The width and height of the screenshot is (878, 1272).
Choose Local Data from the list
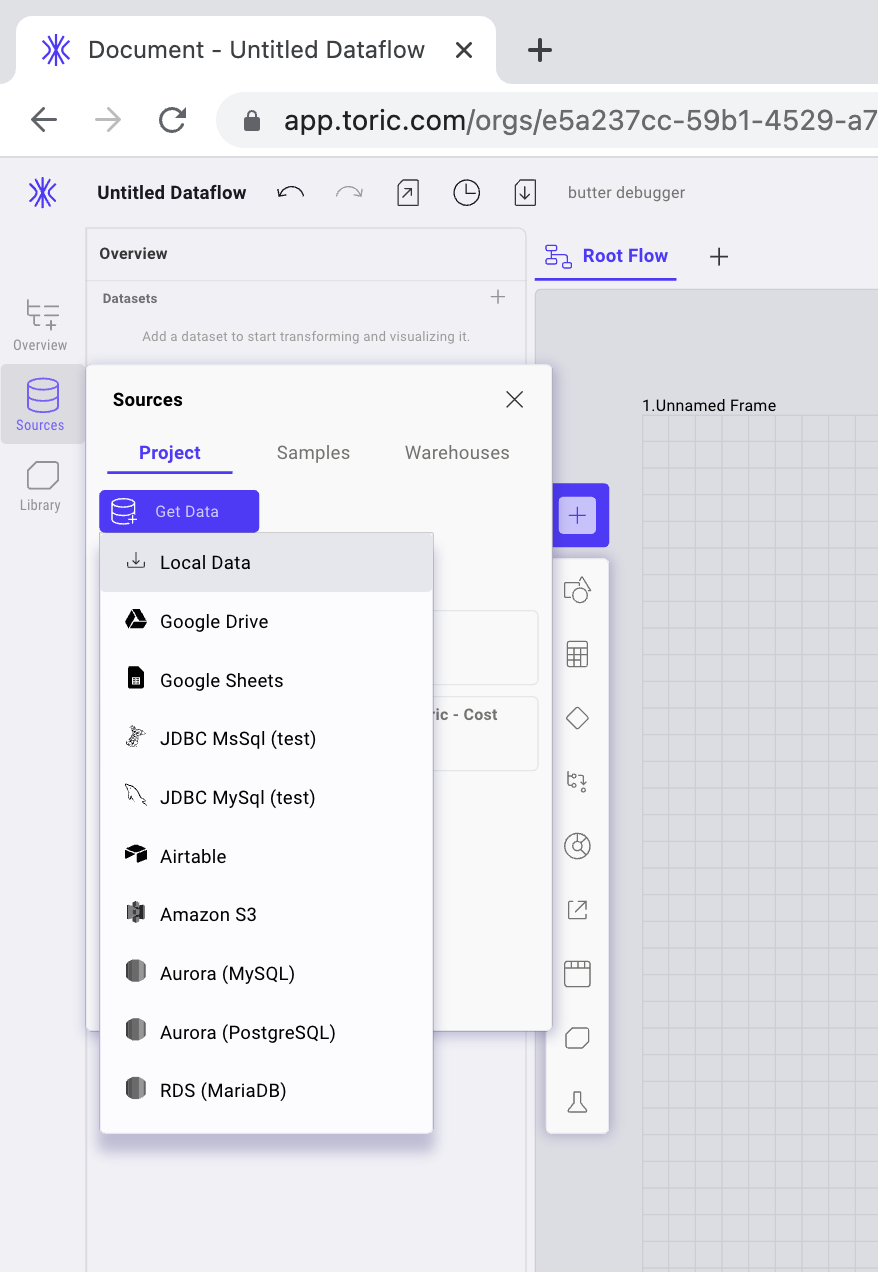tap(266, 563)
